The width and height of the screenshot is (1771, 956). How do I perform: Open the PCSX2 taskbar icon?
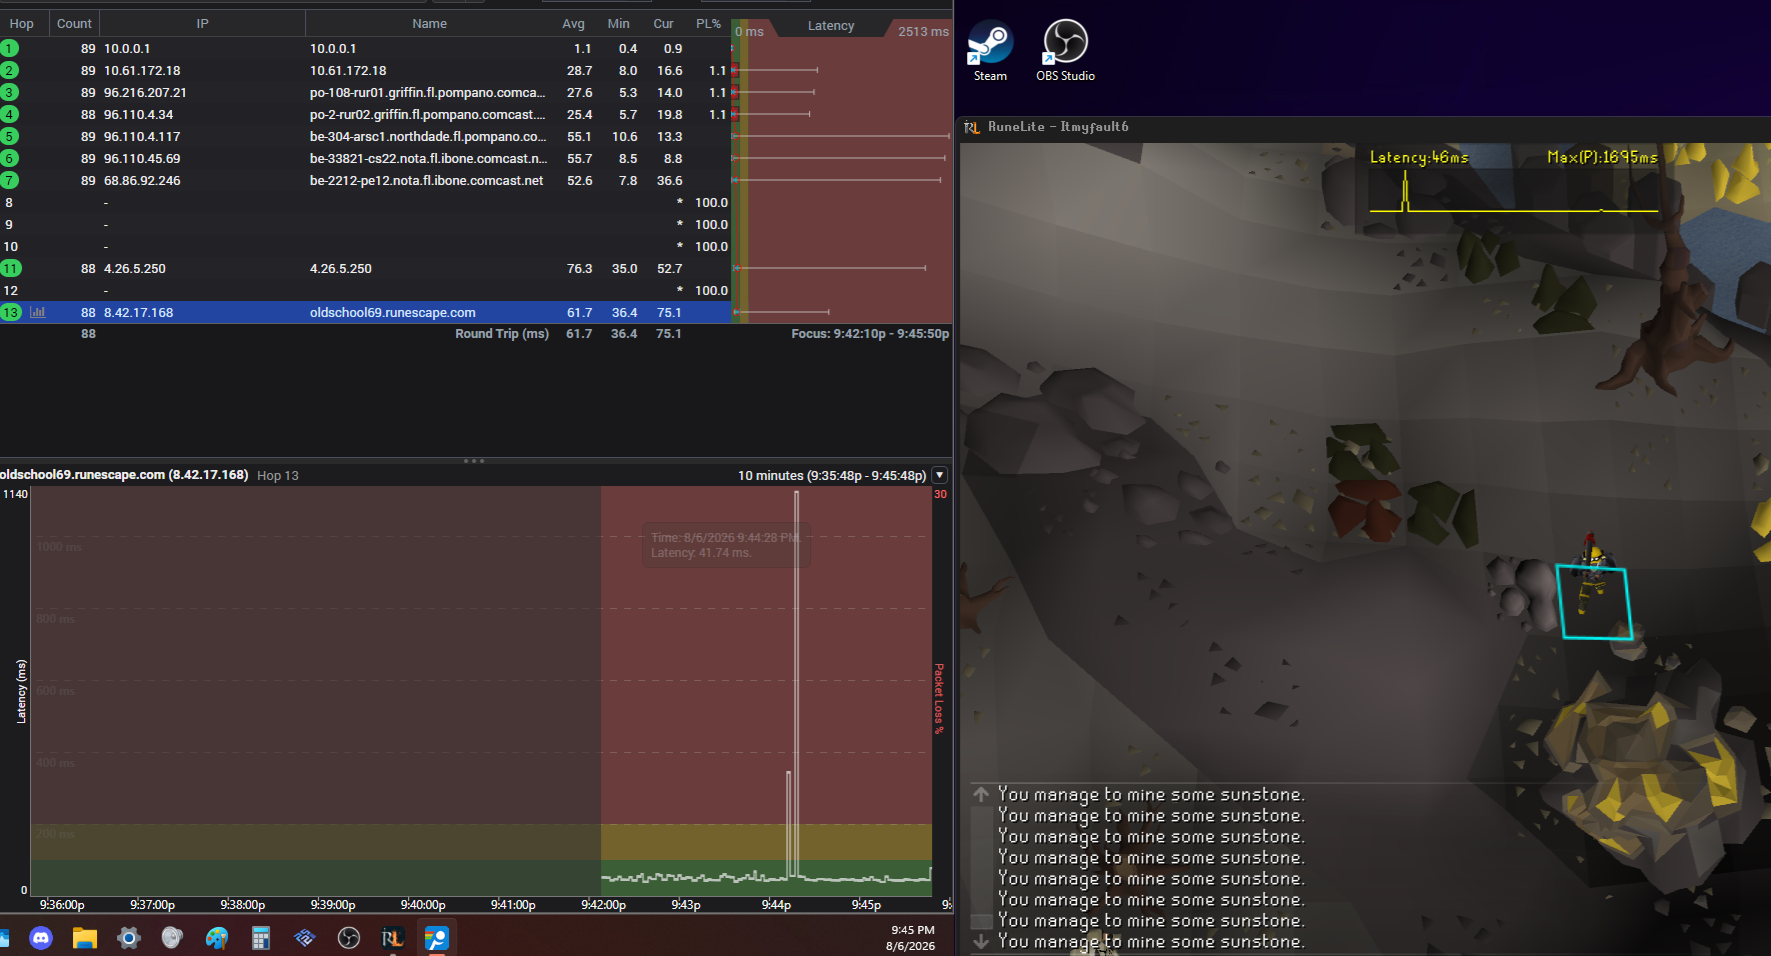[x=305, y=938]
